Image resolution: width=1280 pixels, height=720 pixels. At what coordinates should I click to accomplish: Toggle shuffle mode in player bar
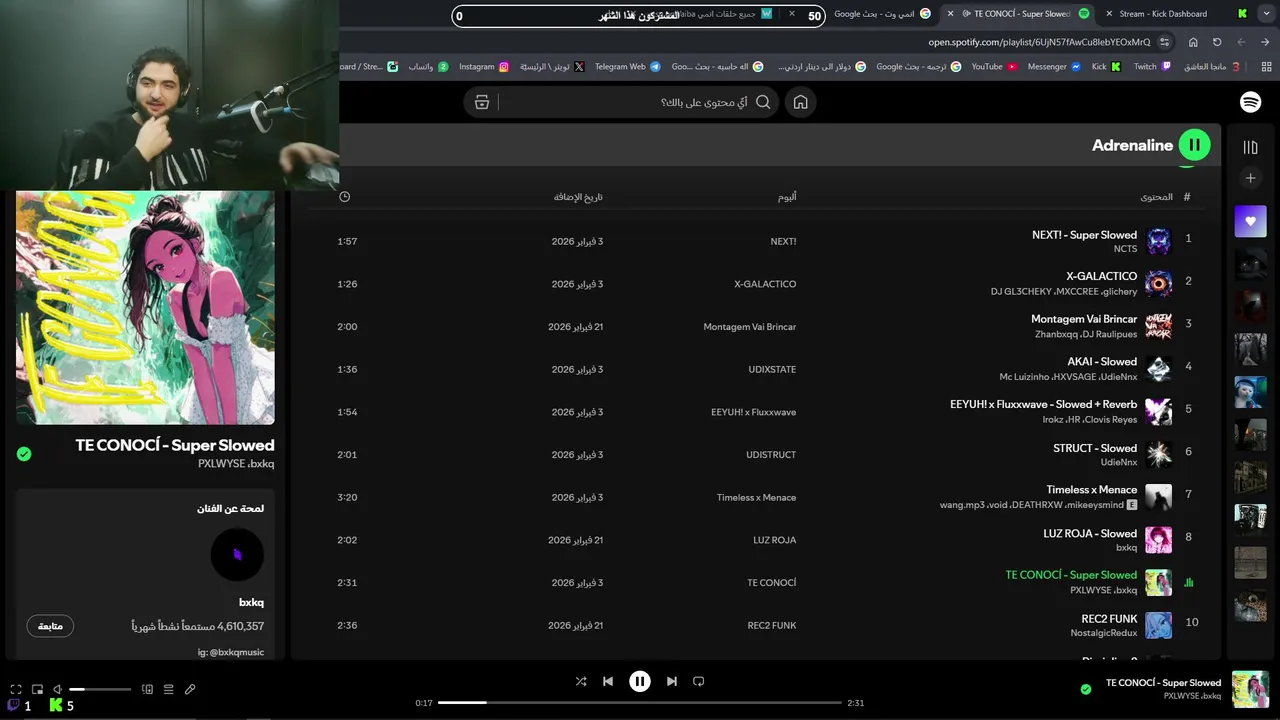[581, 681]
